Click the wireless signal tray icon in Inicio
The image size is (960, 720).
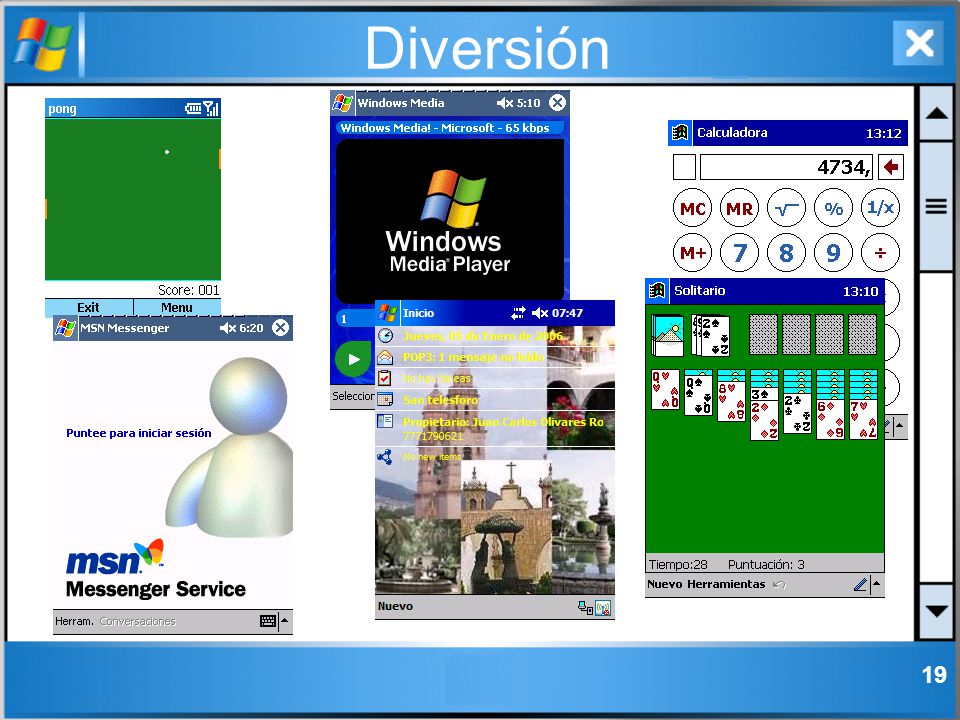coord(603,608)
